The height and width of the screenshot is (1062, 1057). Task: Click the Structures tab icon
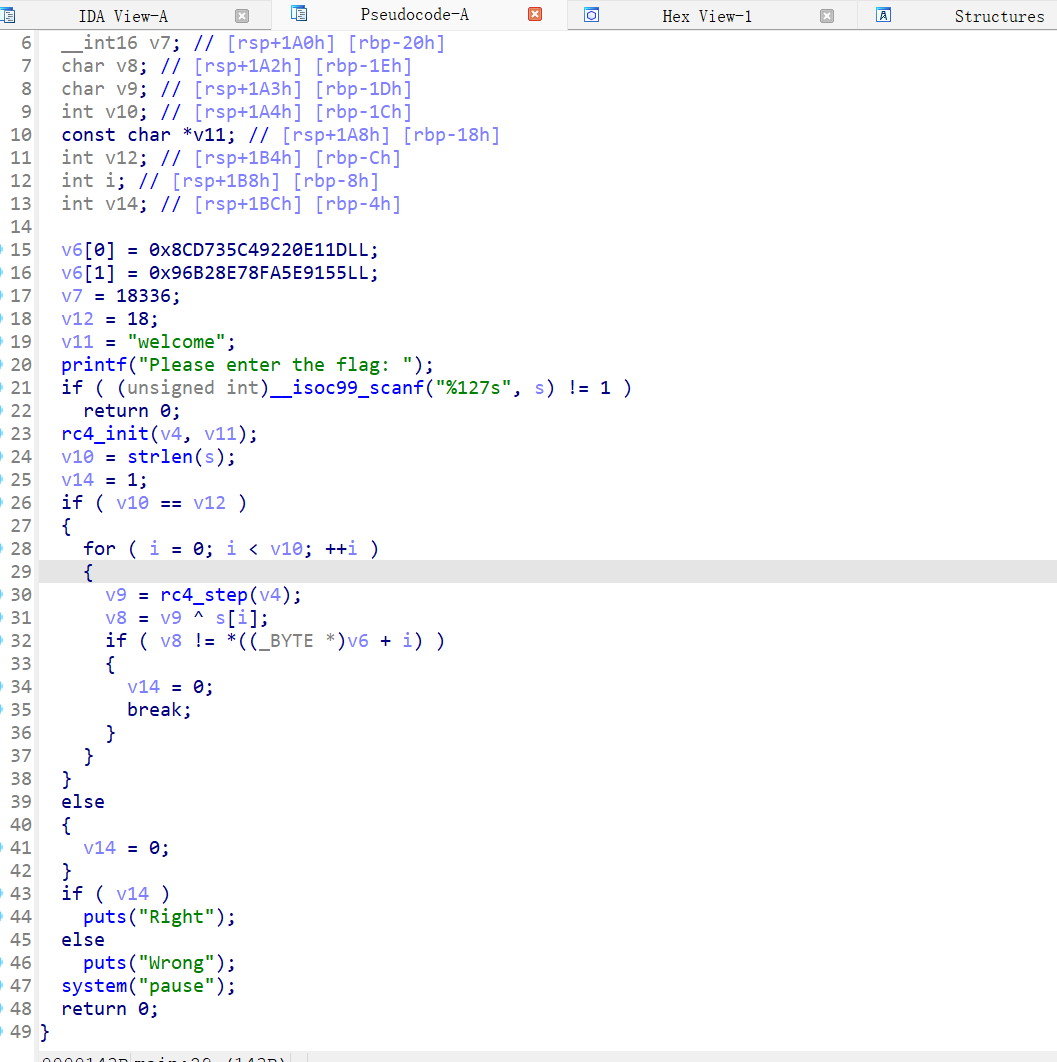click(x=883, y=15)
